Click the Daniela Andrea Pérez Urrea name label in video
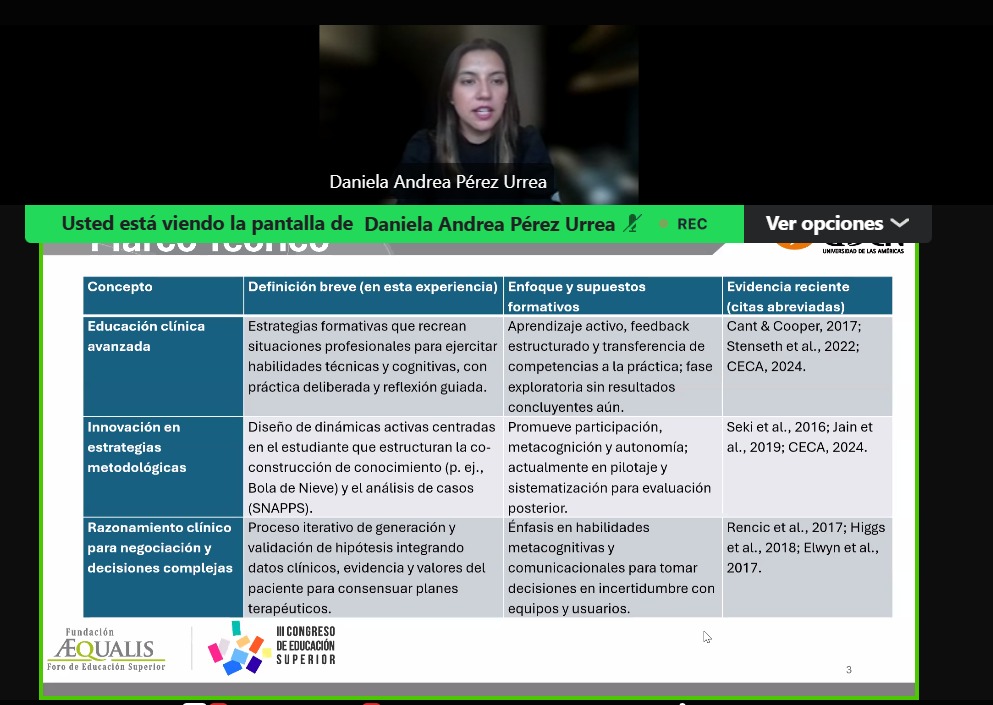993x705 pixels. click(x=438, y=182)
